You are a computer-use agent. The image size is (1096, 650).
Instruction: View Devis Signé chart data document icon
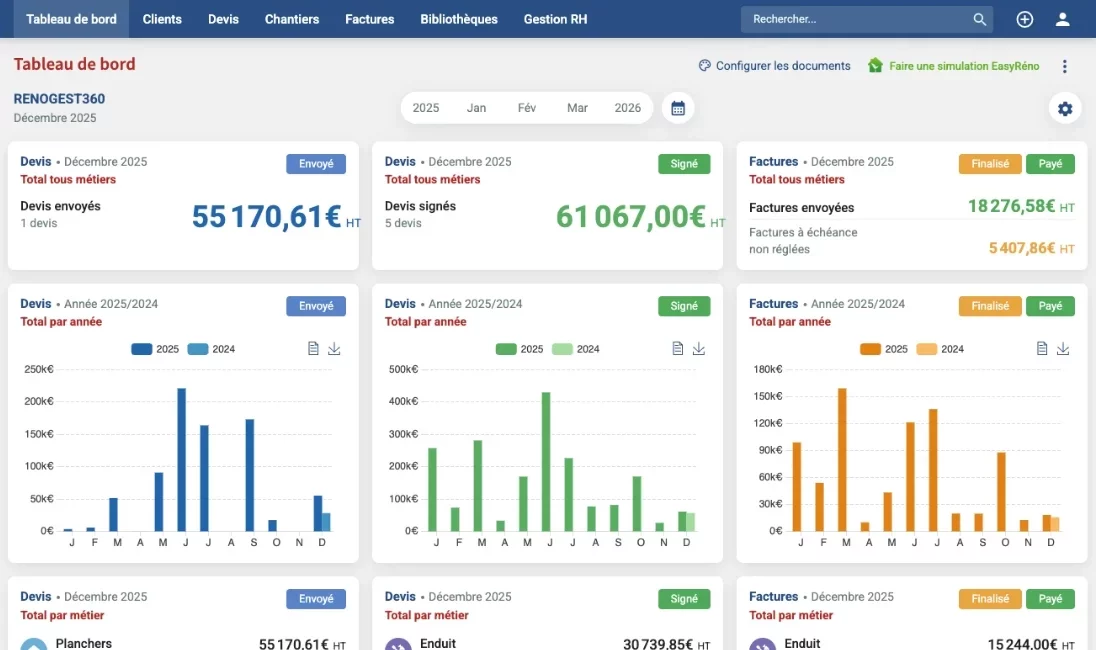click(678, 349)
